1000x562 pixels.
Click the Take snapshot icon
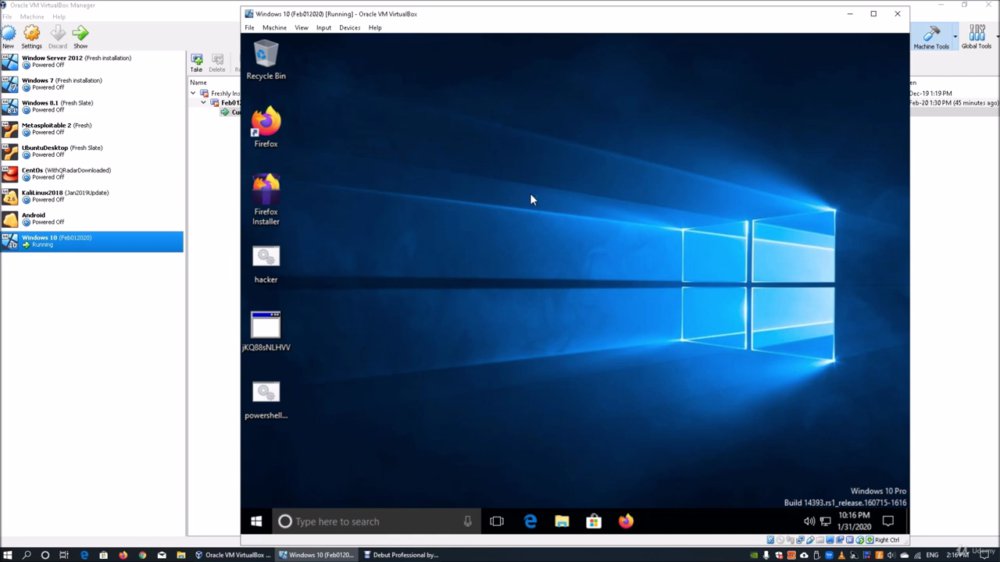196,63
